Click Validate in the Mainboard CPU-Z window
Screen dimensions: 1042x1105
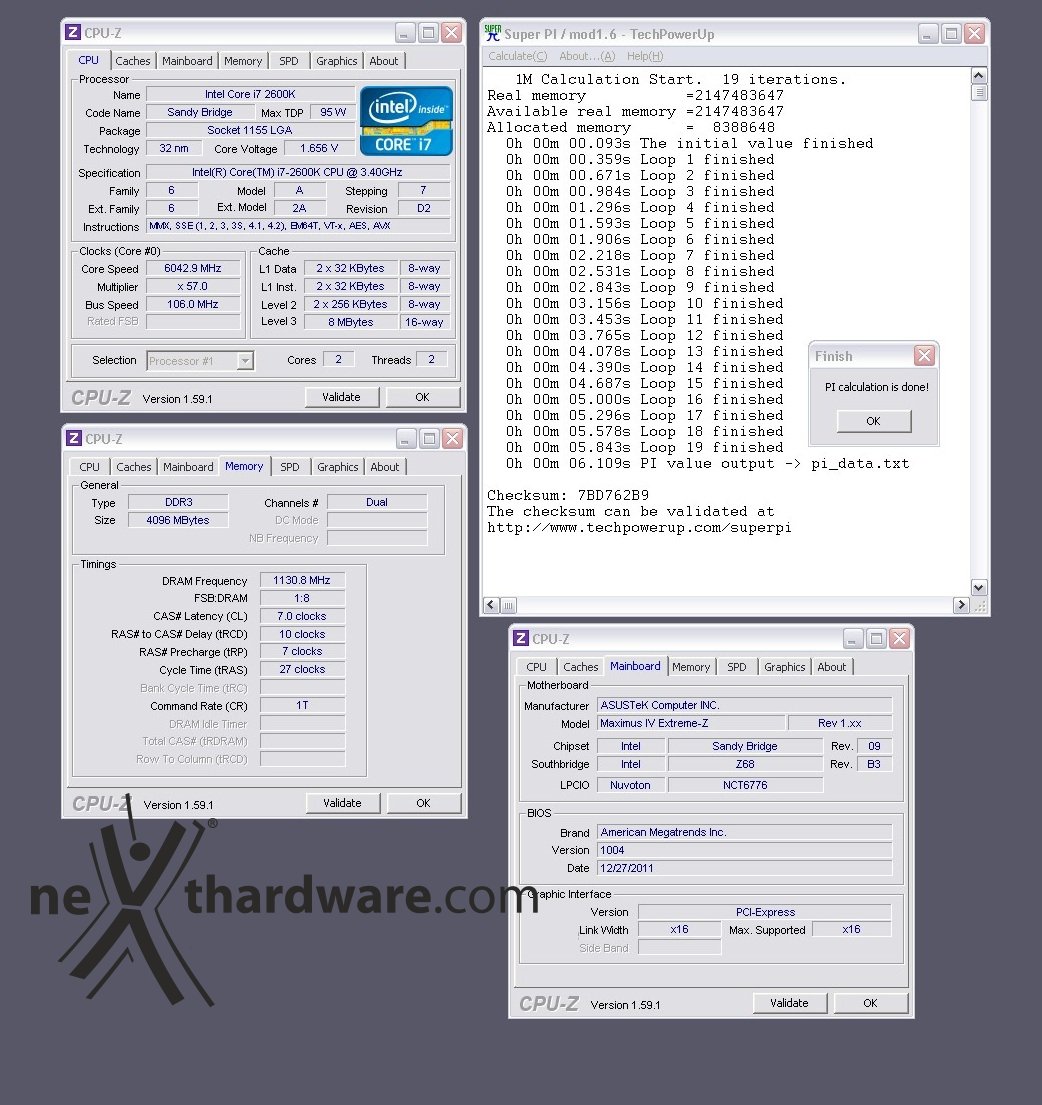[x=790, y=1003]
